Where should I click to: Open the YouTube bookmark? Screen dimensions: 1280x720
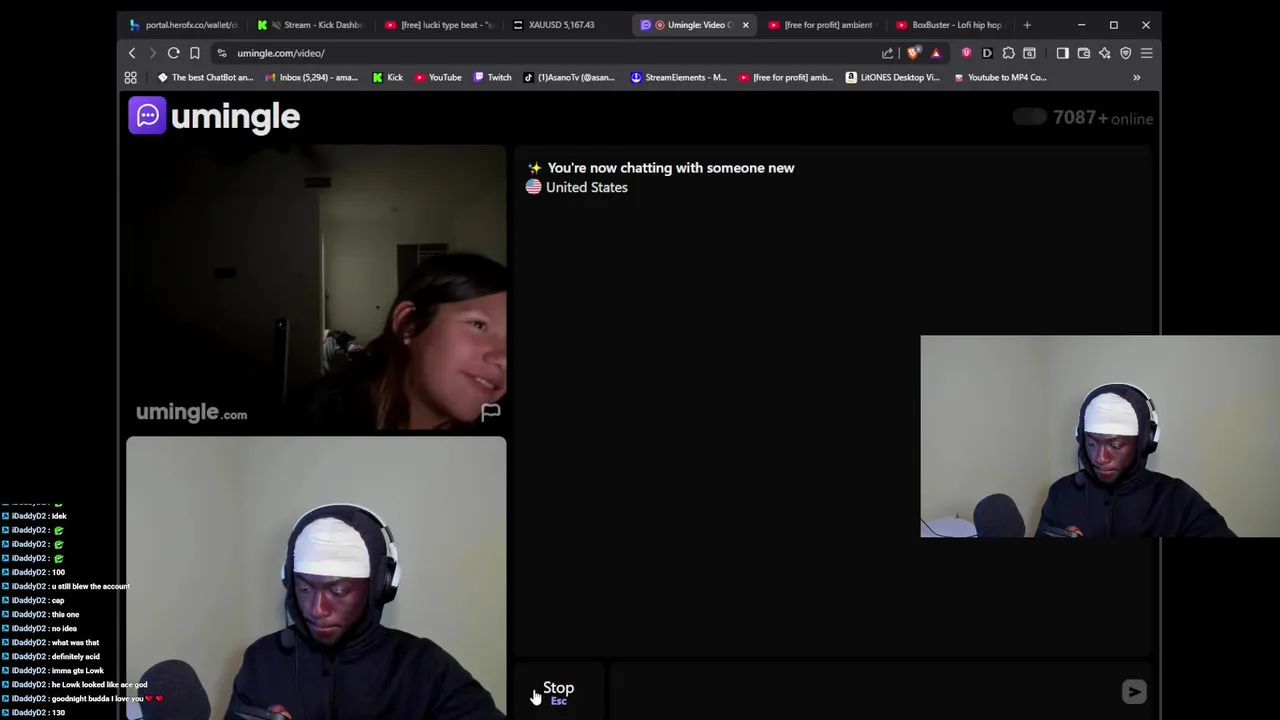438,77
